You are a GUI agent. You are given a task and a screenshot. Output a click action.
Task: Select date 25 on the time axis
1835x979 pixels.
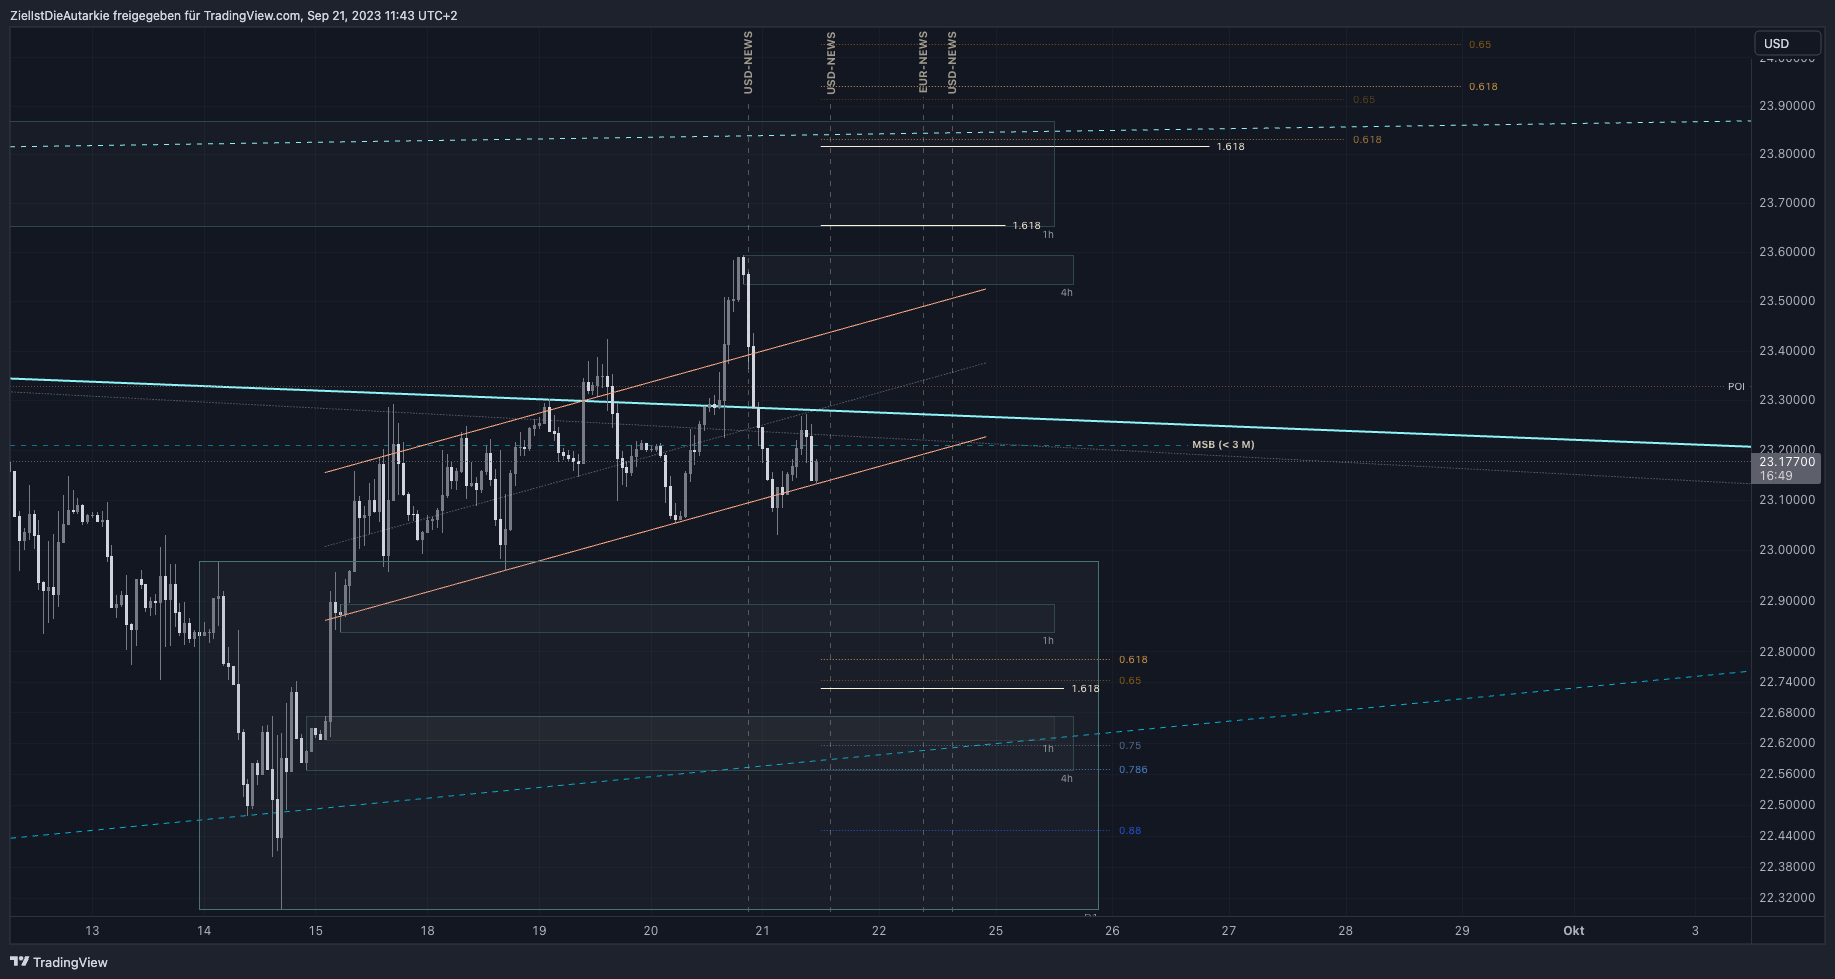pos(996,930)
